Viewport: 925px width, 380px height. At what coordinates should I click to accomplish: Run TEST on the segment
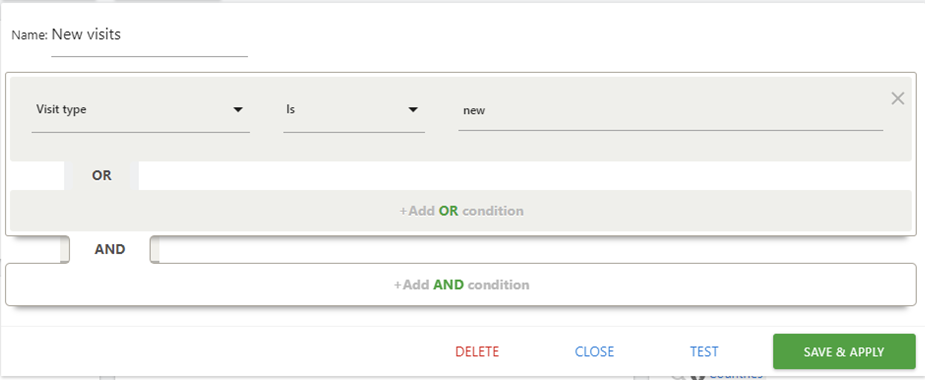coord(704,352)
